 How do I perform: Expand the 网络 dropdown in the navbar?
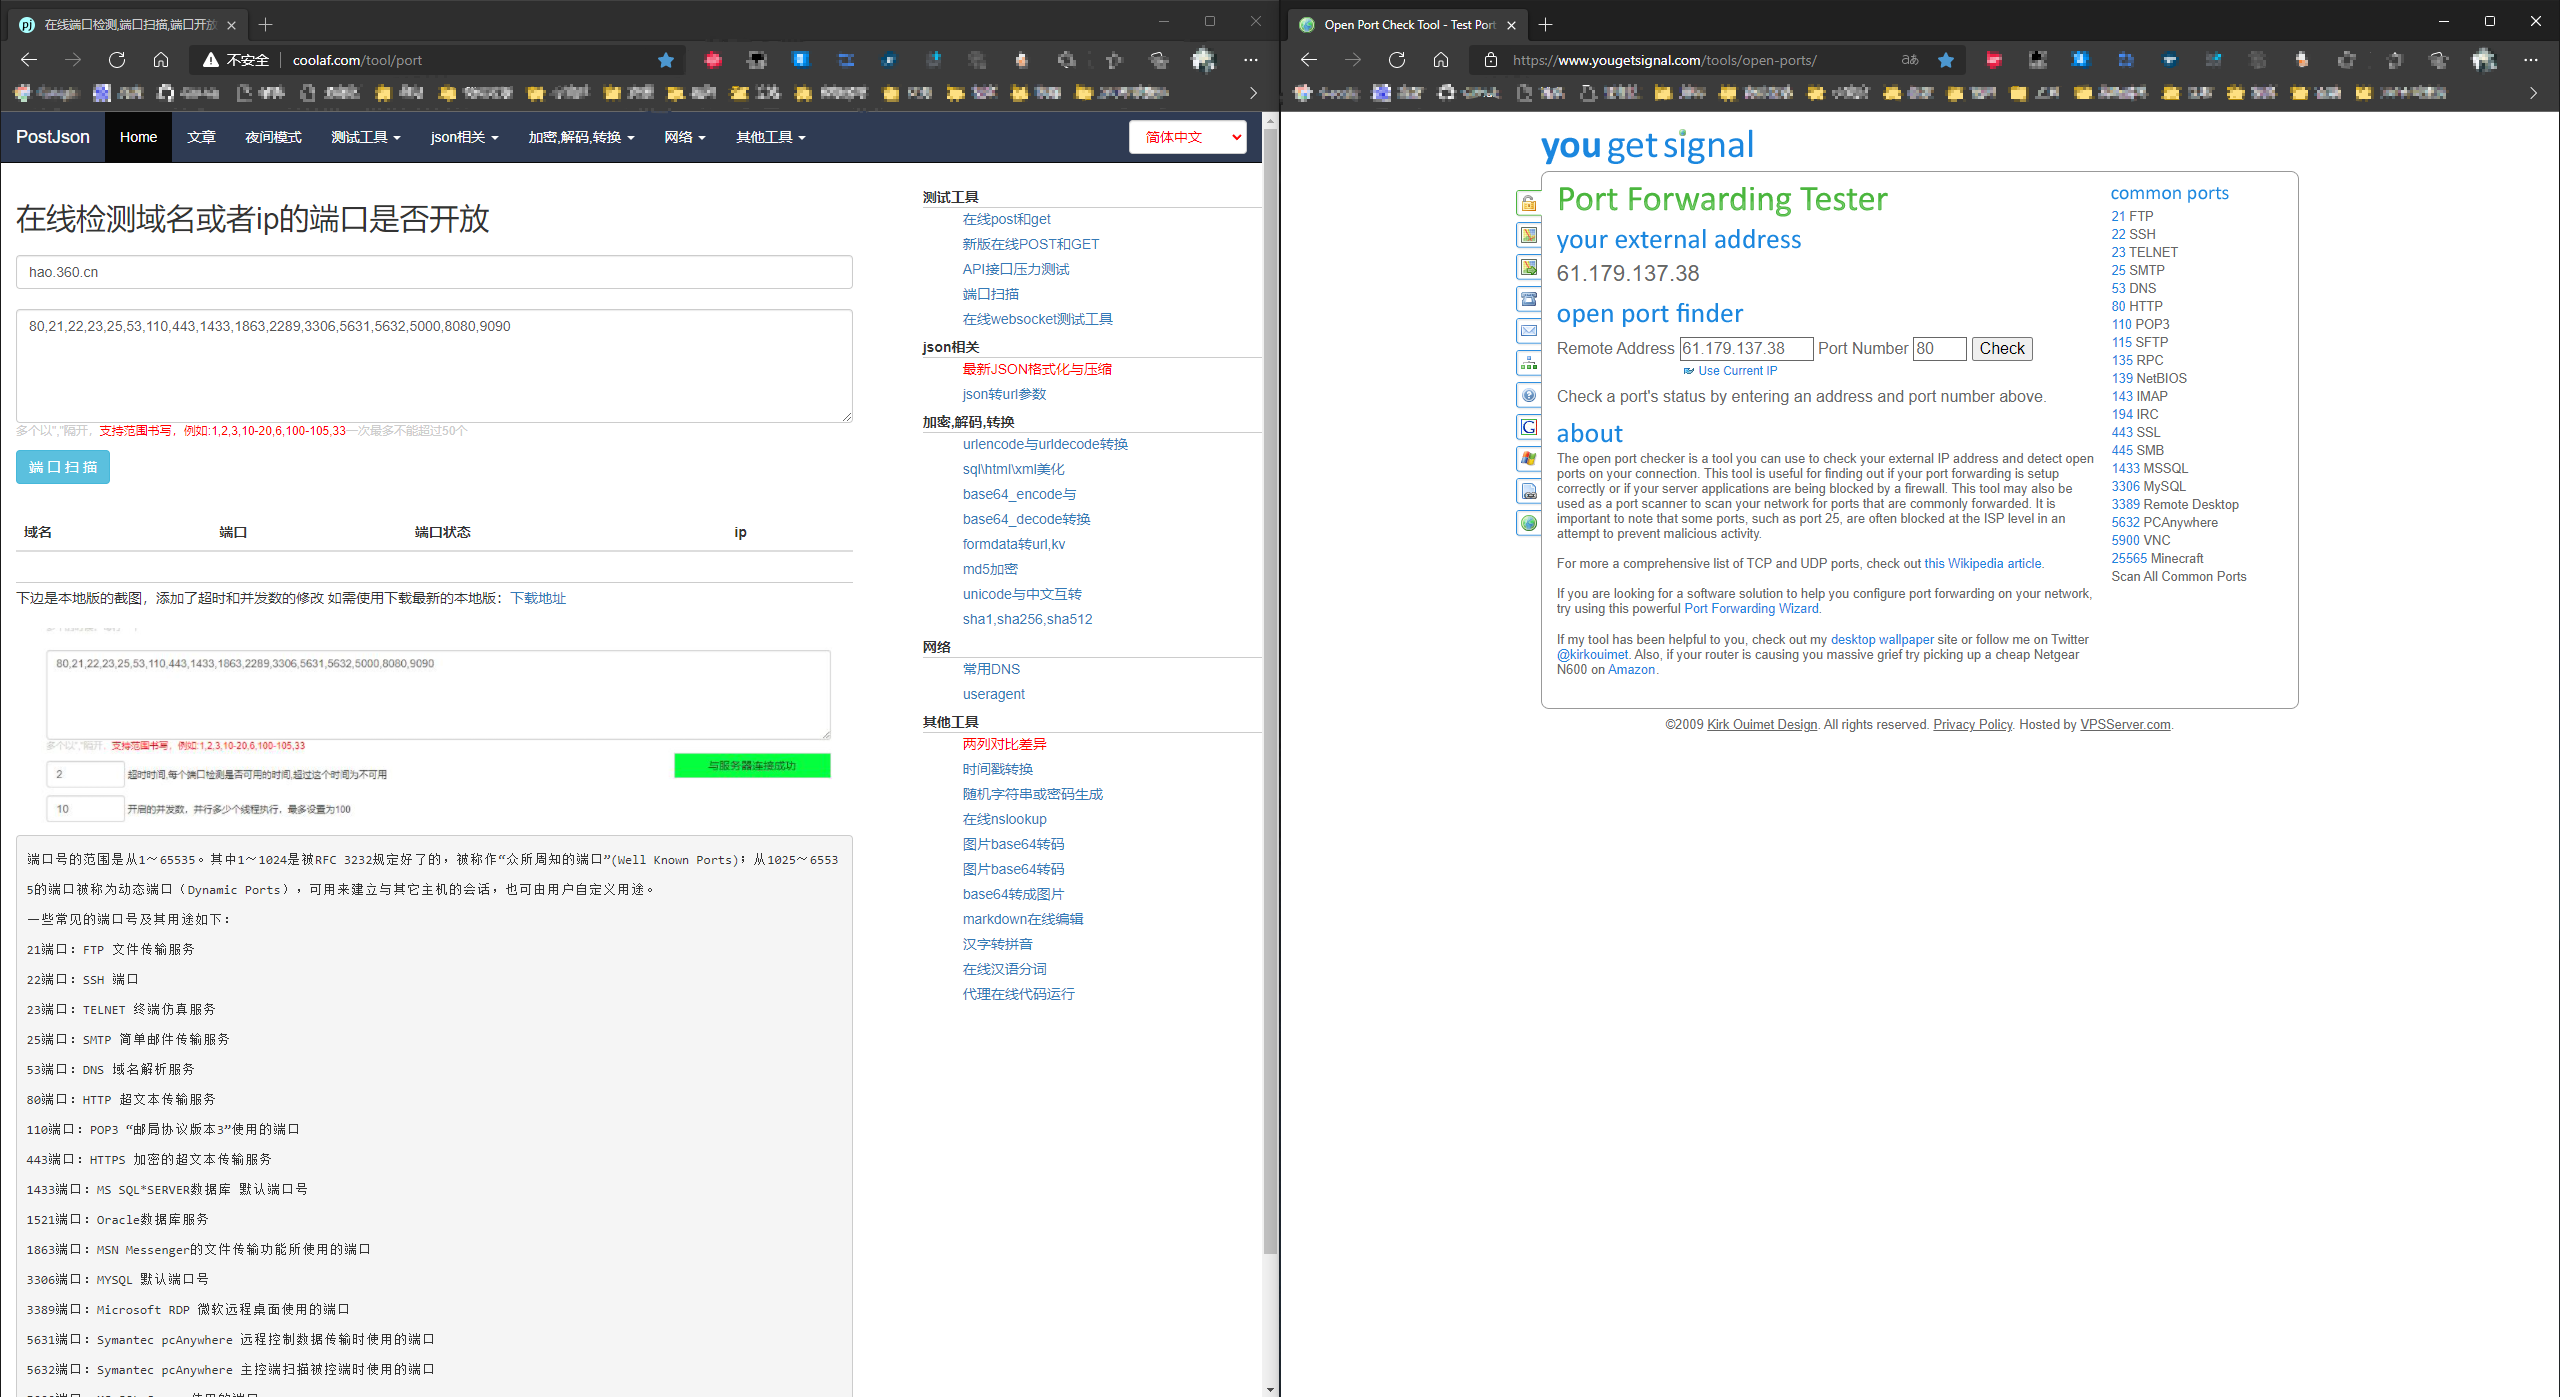pos(685,137)
